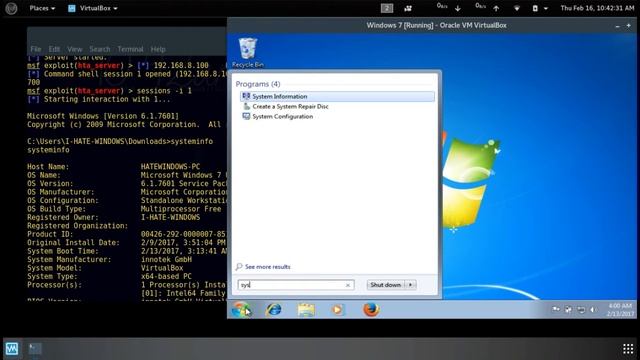
Task: Open the Wi-Fi network panel icon
Action: coord(517,8)
